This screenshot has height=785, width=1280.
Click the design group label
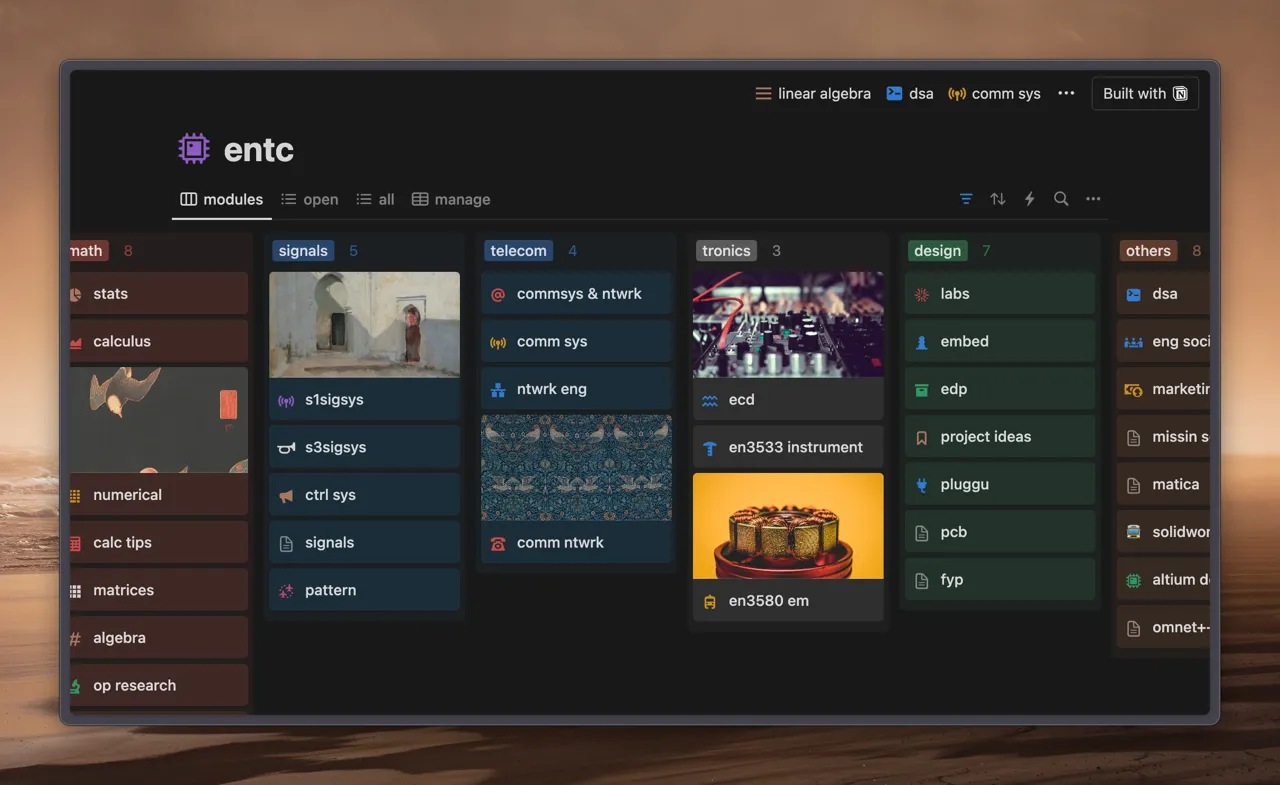tap(937, 251)
